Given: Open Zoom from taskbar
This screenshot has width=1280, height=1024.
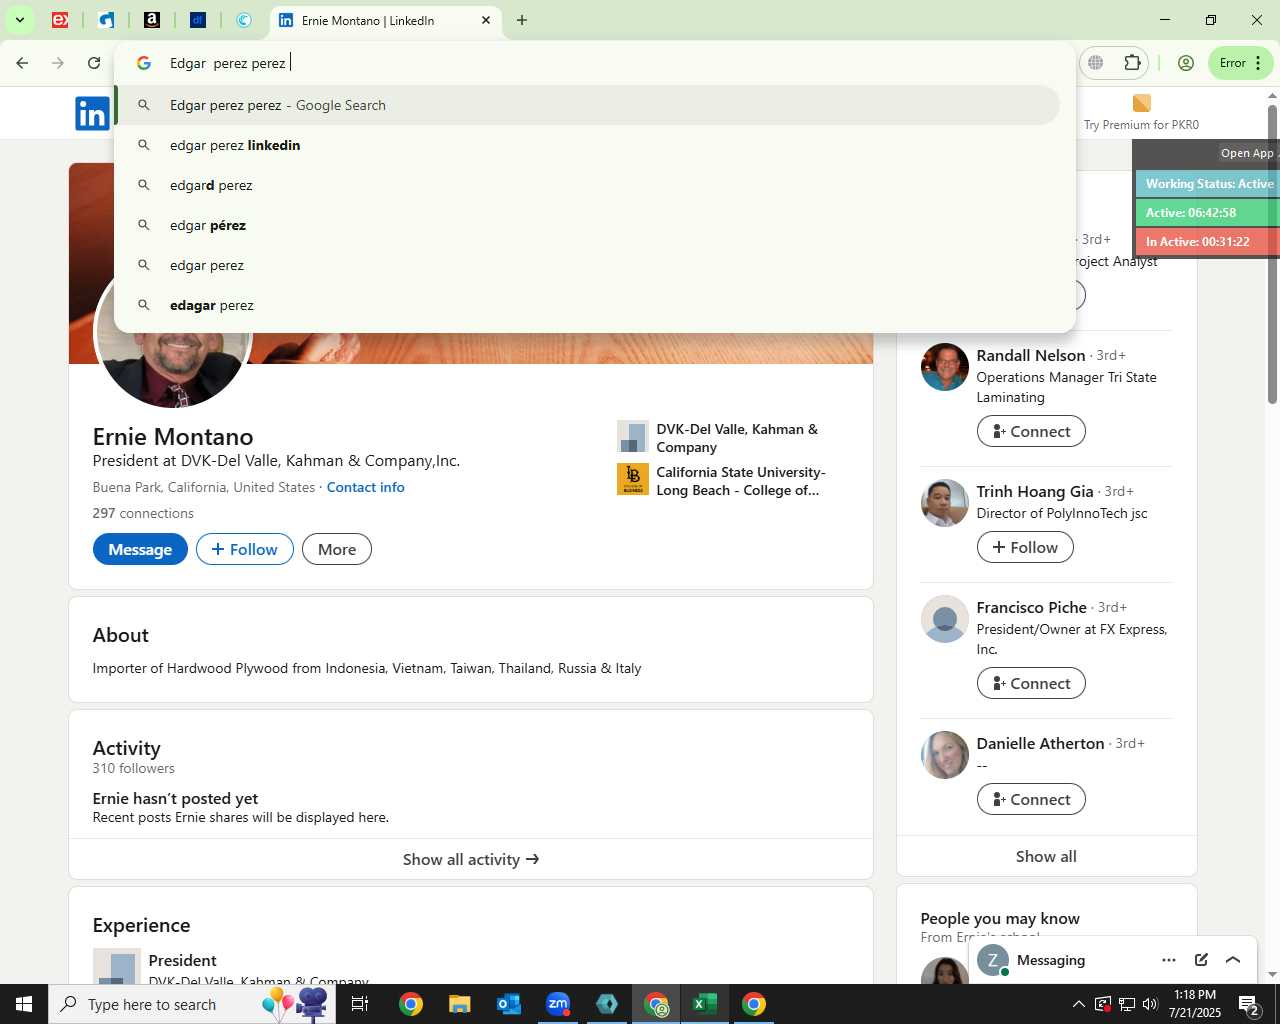Looking at the screenshot, I should (x=558, y=1004).
